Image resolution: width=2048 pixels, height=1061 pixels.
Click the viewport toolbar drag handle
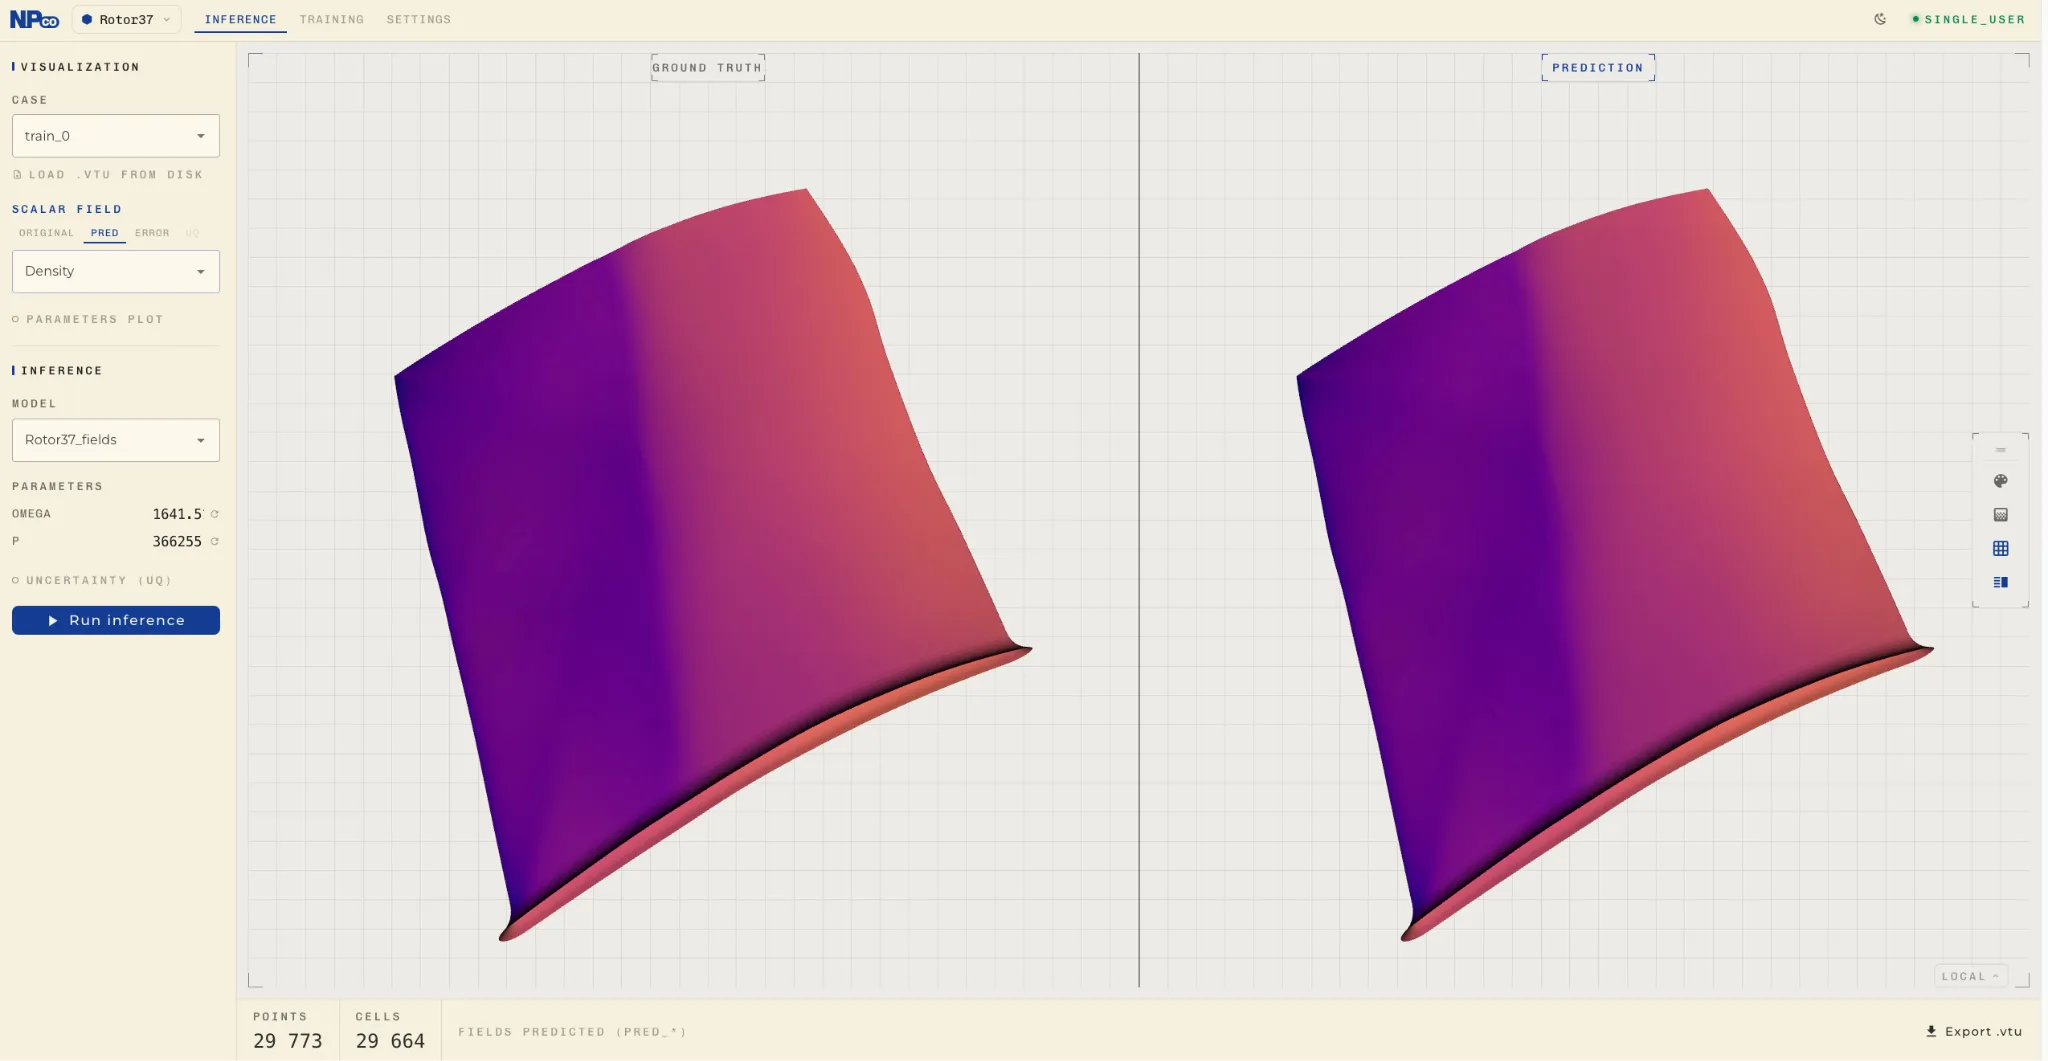(x=2001, y=450)
